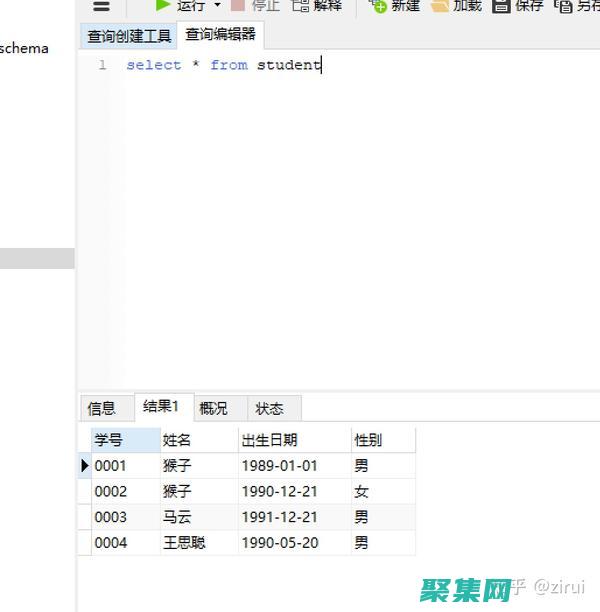Viewport: 600px width, 612px height.
Task: Open the 信息 results tab
Action: pyautogui.click(x=102, y=408)
